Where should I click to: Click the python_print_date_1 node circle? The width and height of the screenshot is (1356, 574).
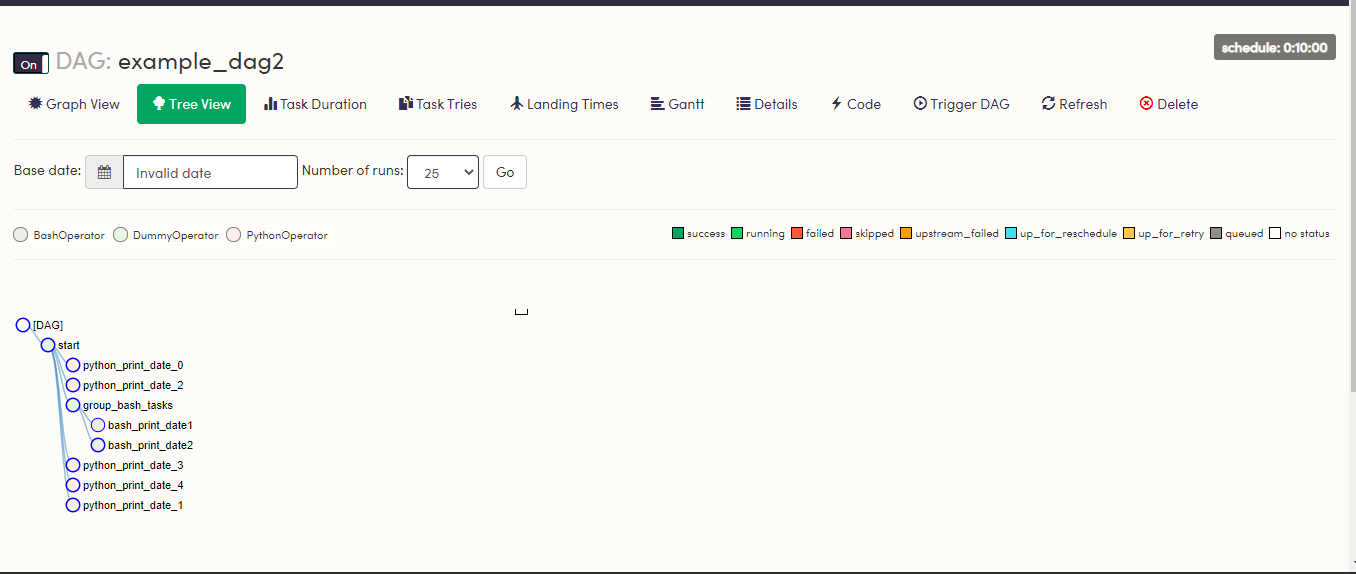(73, 505)
